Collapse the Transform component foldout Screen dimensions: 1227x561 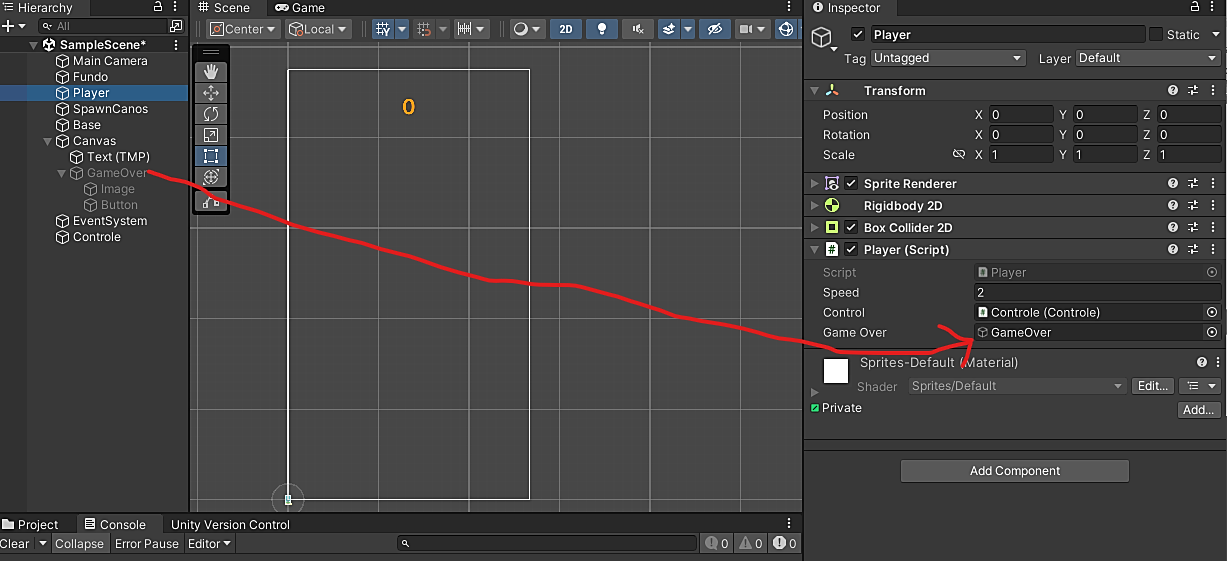[x=815, y=91]
